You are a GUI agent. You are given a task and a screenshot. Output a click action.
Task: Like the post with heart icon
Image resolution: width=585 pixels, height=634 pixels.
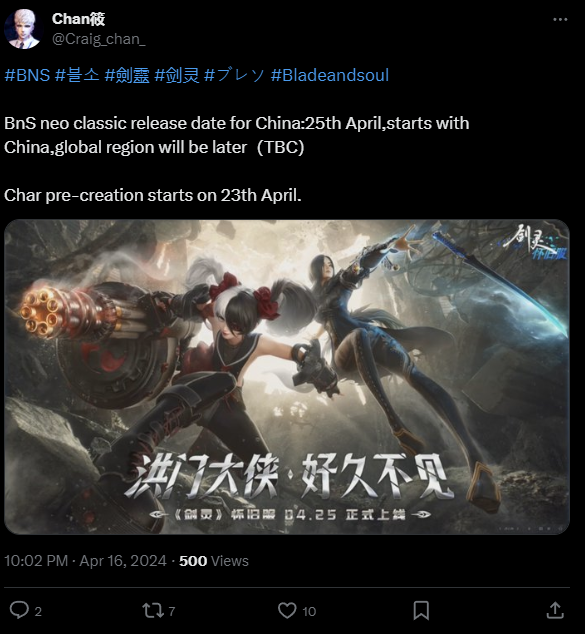coord(287,611)
